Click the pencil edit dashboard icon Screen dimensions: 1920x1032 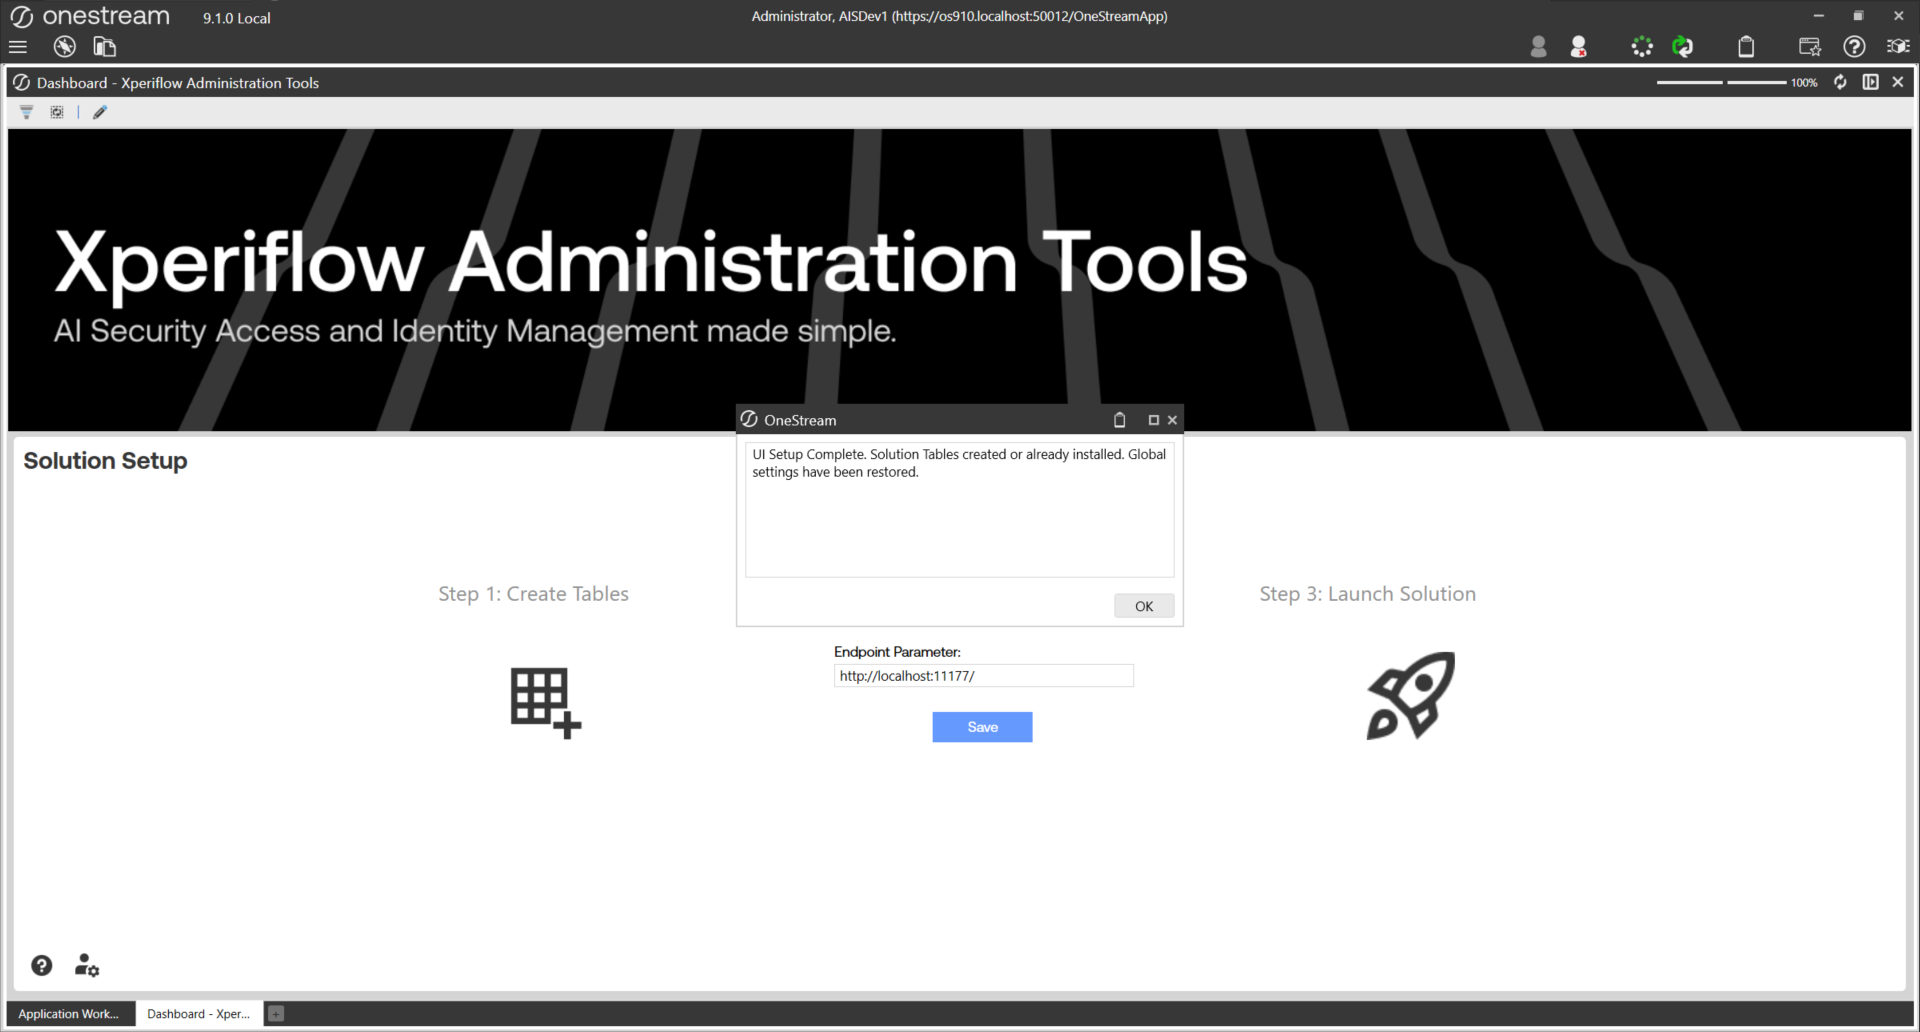[100, 112]
